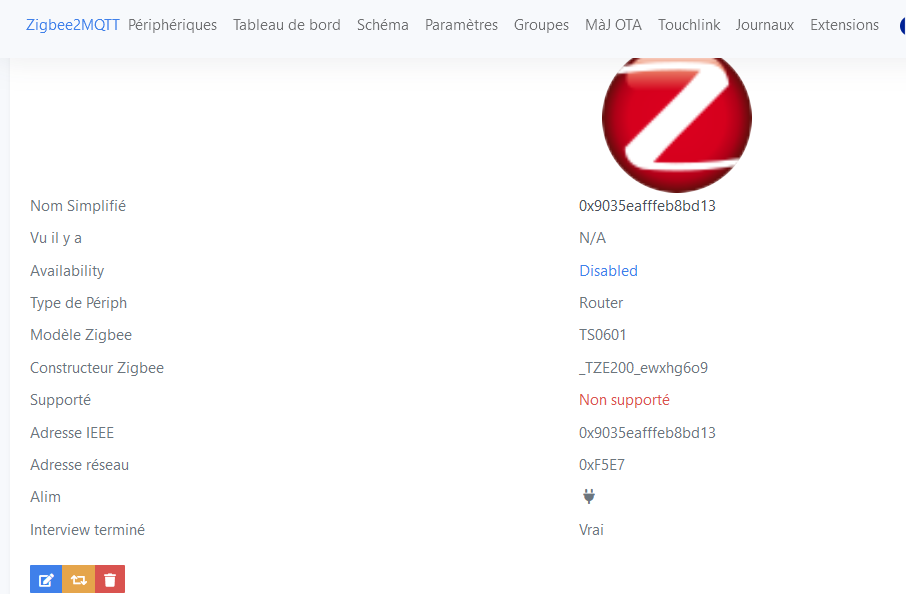The width and height of the screenshot is (906, 594).
Task: Click the power plug icon
Action: pyautogui.click(x=588, y=496)
